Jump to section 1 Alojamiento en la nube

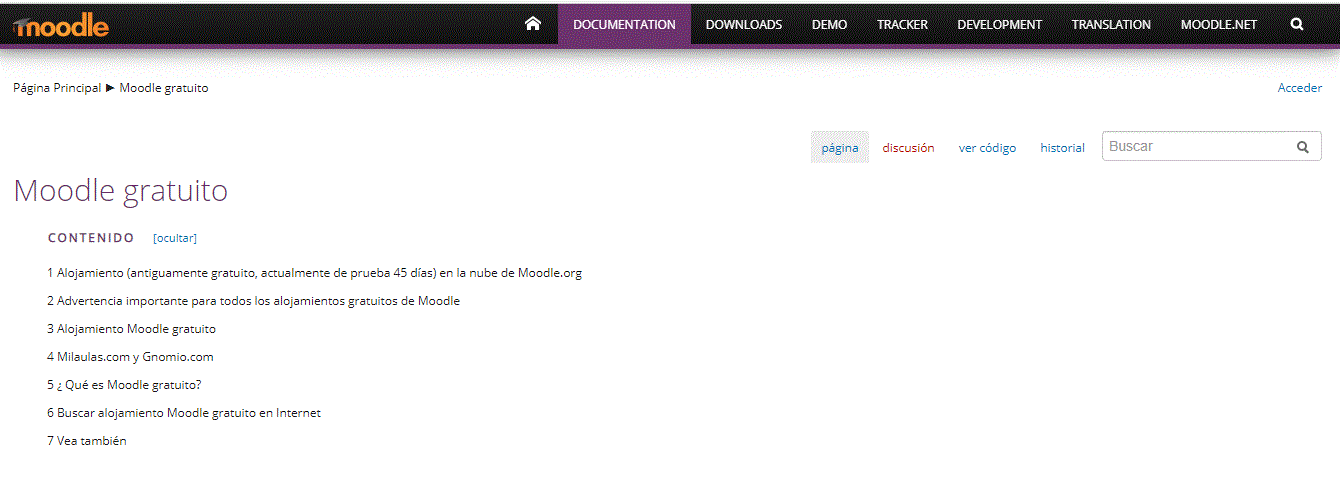click(x=314, y=273)
